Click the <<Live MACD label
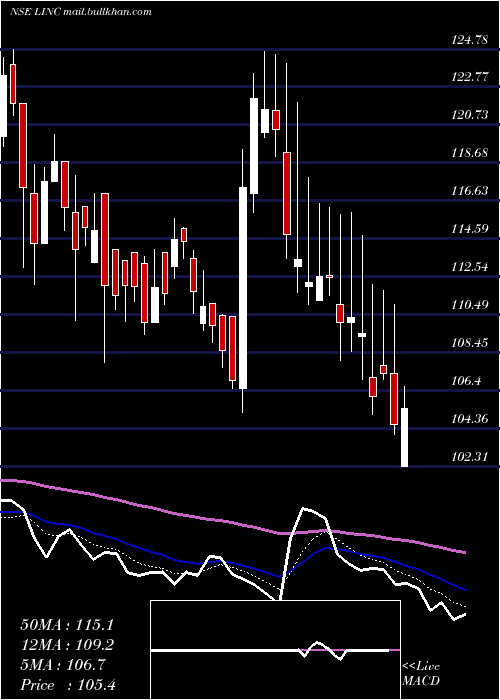Image resolution: width=500 pixels, height=700 pixels. click(x=421, y=674)
